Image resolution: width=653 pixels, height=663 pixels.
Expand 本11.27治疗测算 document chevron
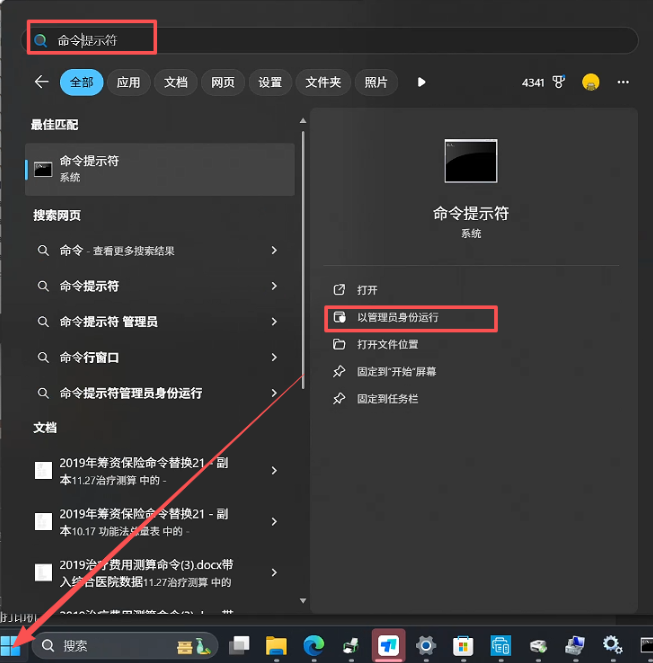point(274,471)
